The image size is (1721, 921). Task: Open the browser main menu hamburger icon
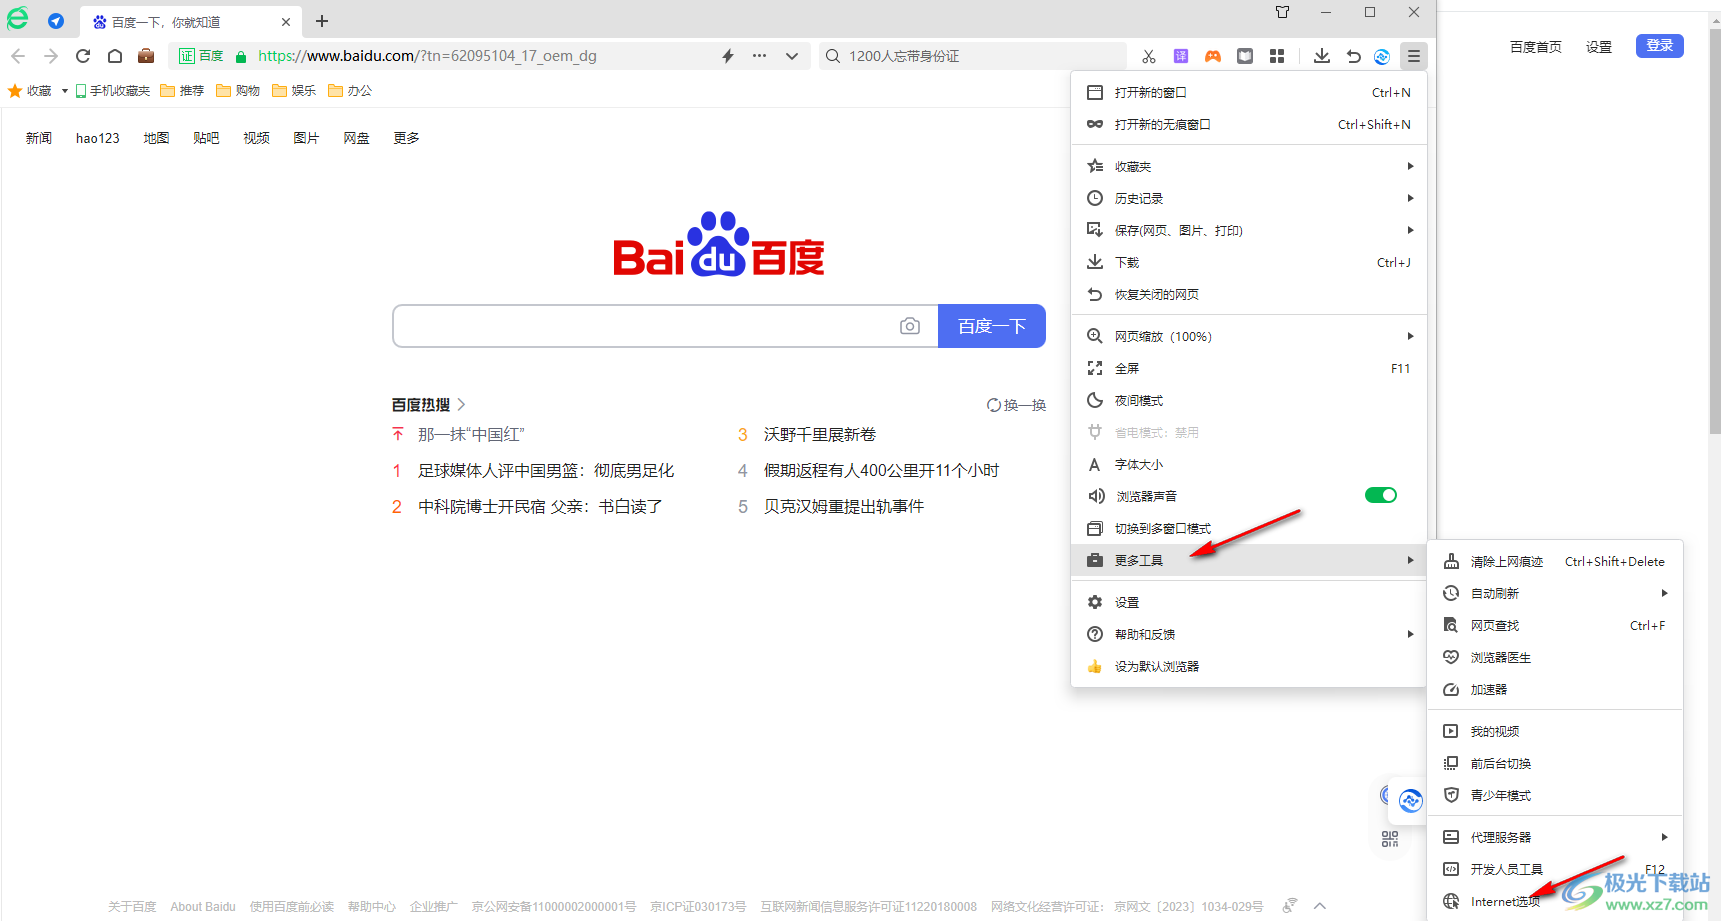[x=1413, y=56]
